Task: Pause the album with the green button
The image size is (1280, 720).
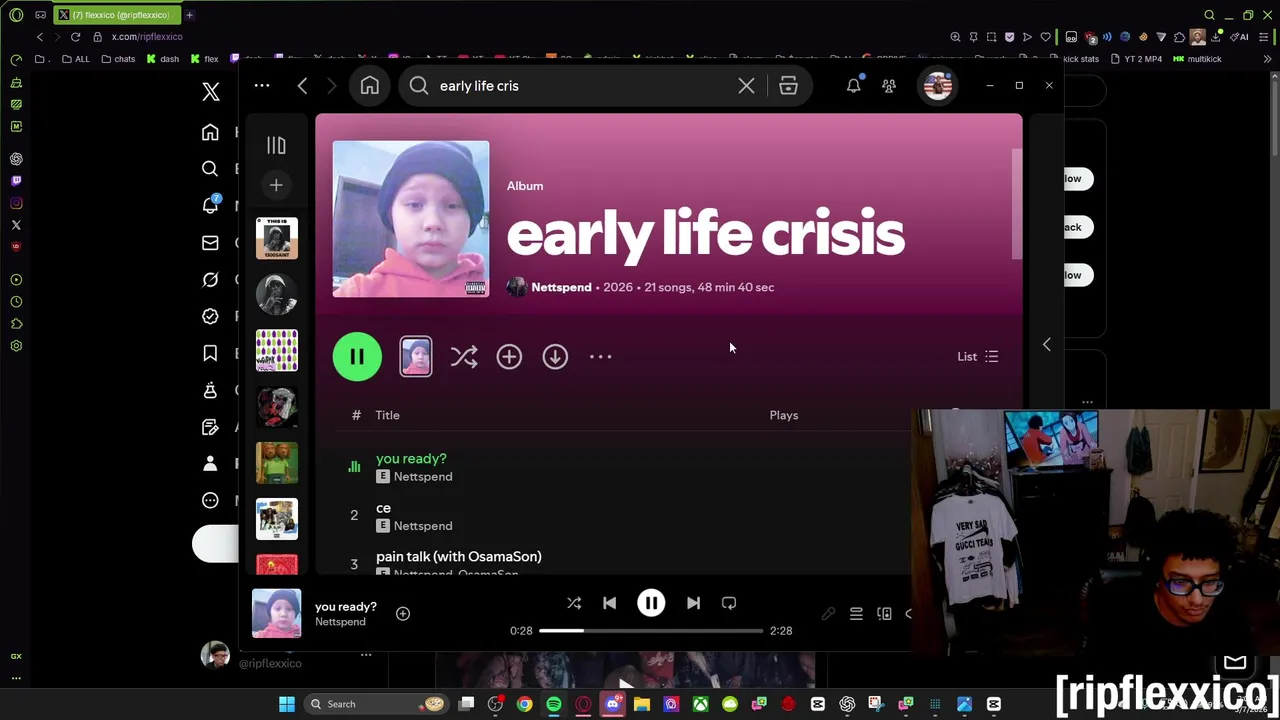Action: 357,357
